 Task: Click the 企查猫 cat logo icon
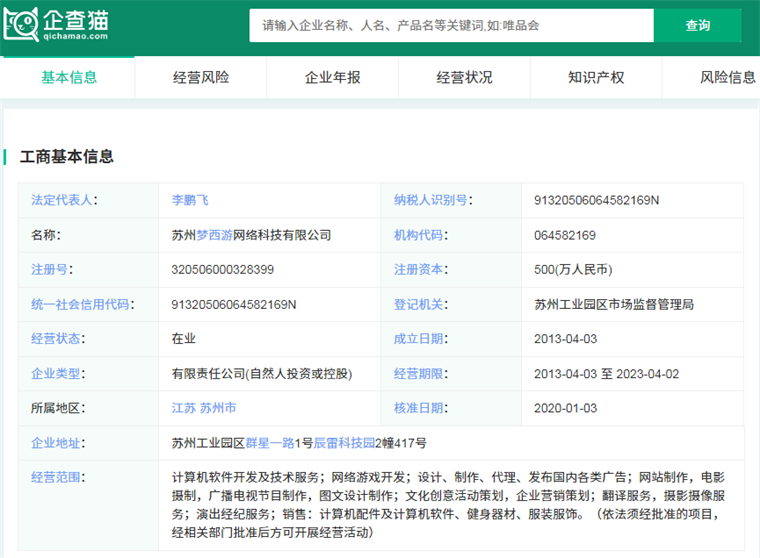pyautogui.click(x=21, y=24)
